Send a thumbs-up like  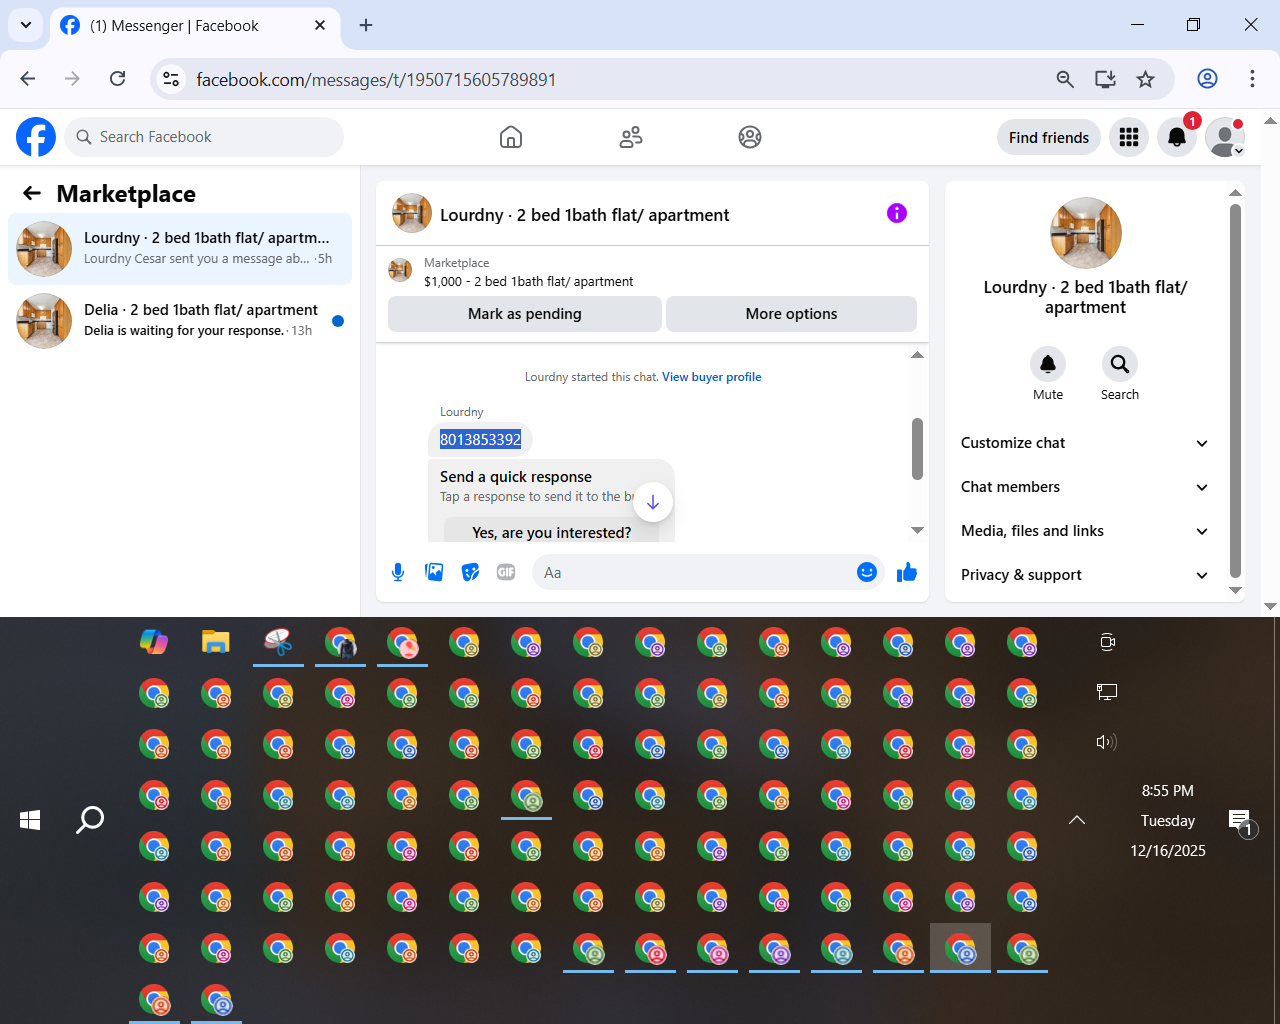(907, 572)
